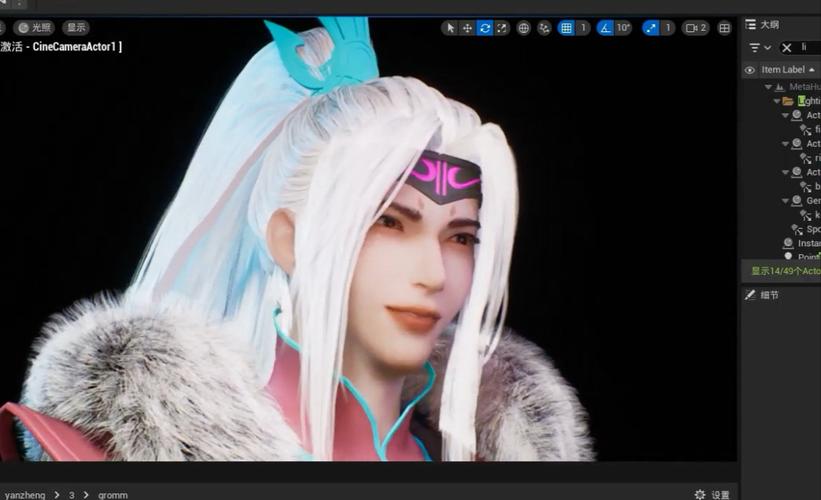Choose the Scale gizmo tool

pos(502,28)
